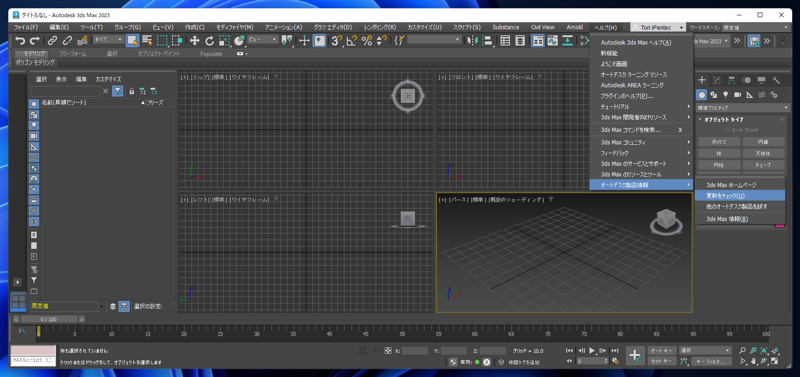This screenshot has height=377, width=800.
Task: Switch to the フリーフォーム ribbon tab
Action: (72, 54)
